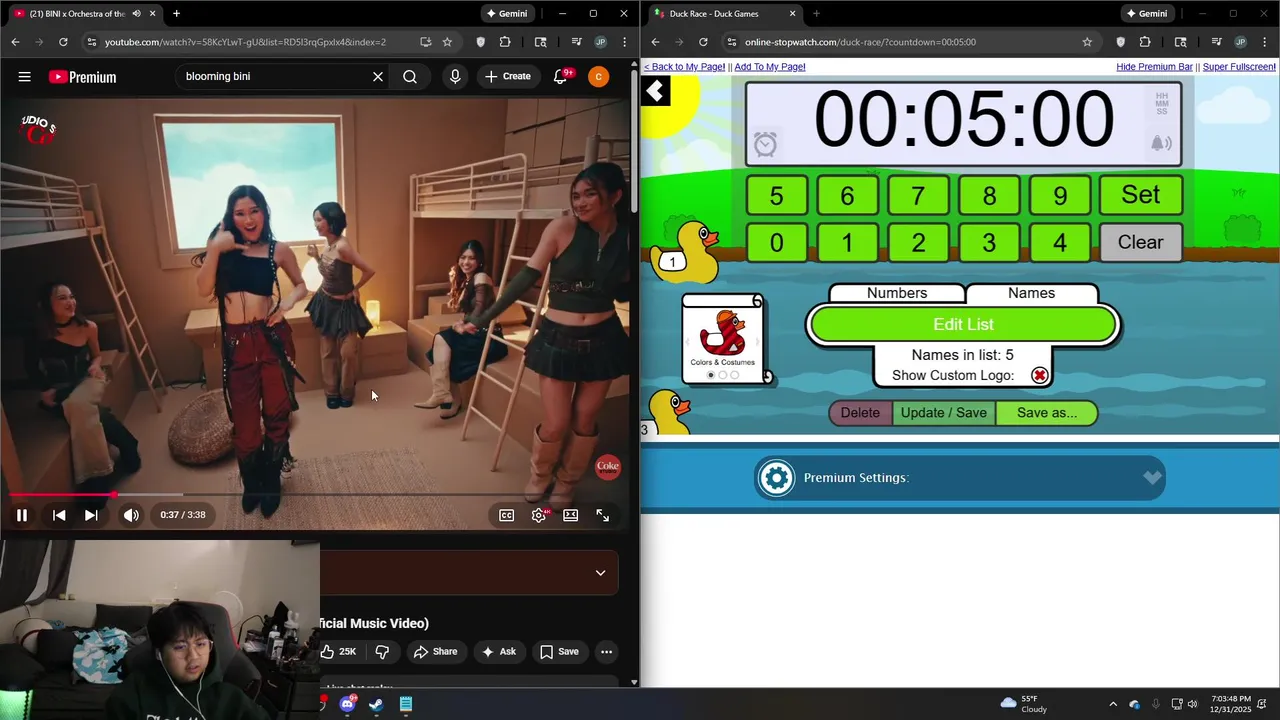Mute the YouTube video volume
The height and width of the screenshot is (720, 1280).
click(x=131, y=515)
